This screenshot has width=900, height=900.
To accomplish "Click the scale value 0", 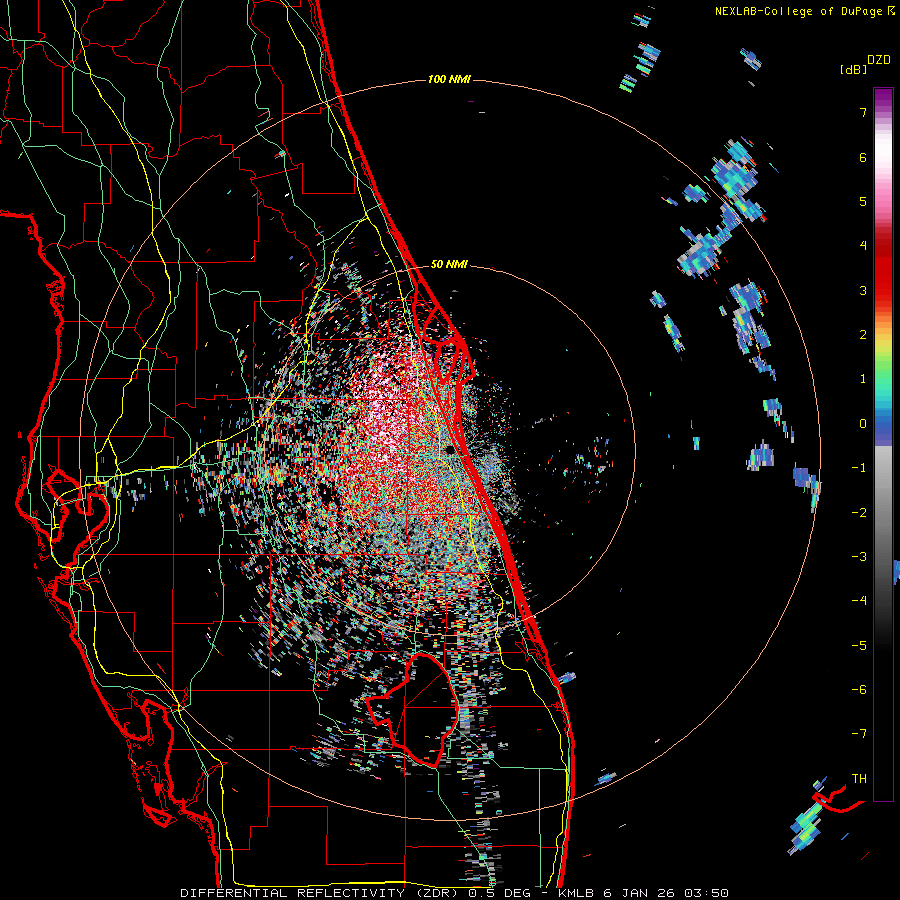I will click(863, 424).
